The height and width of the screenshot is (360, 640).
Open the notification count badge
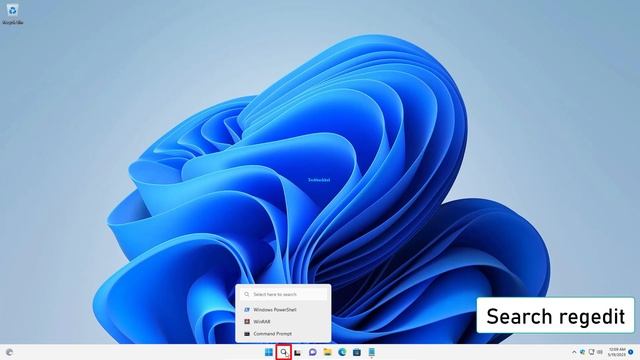tap(631, 352)
